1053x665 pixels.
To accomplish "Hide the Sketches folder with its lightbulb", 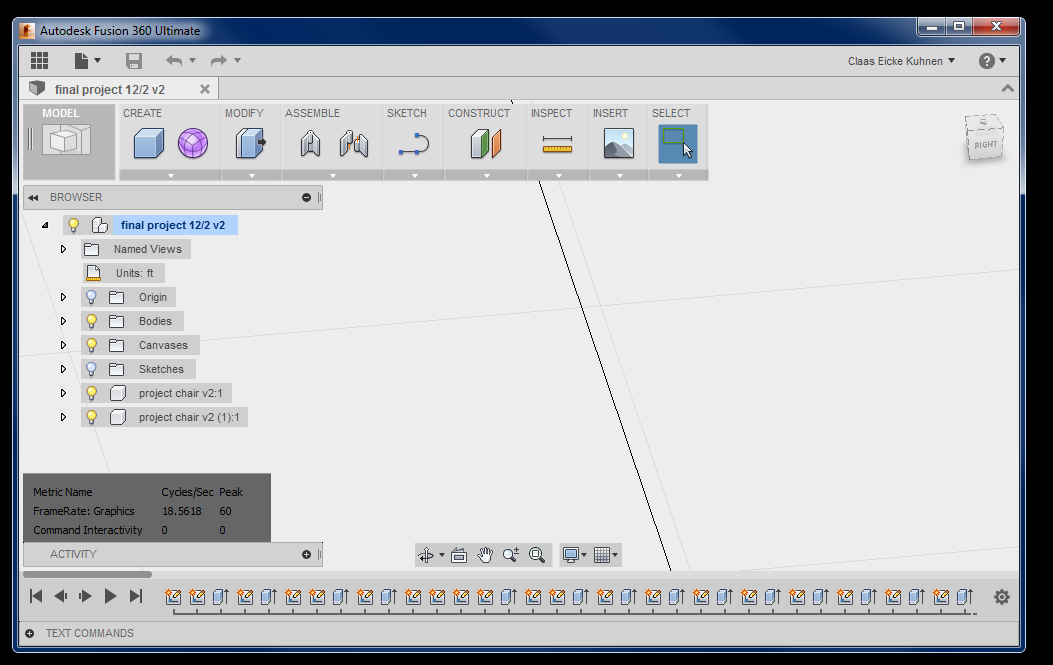I will (91, 368).
